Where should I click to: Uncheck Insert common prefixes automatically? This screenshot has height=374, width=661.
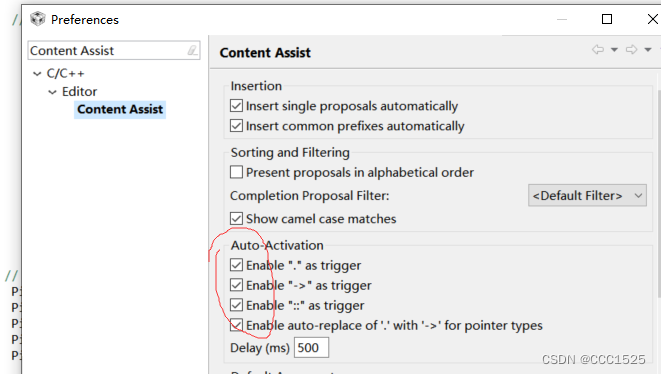[236, 126]
